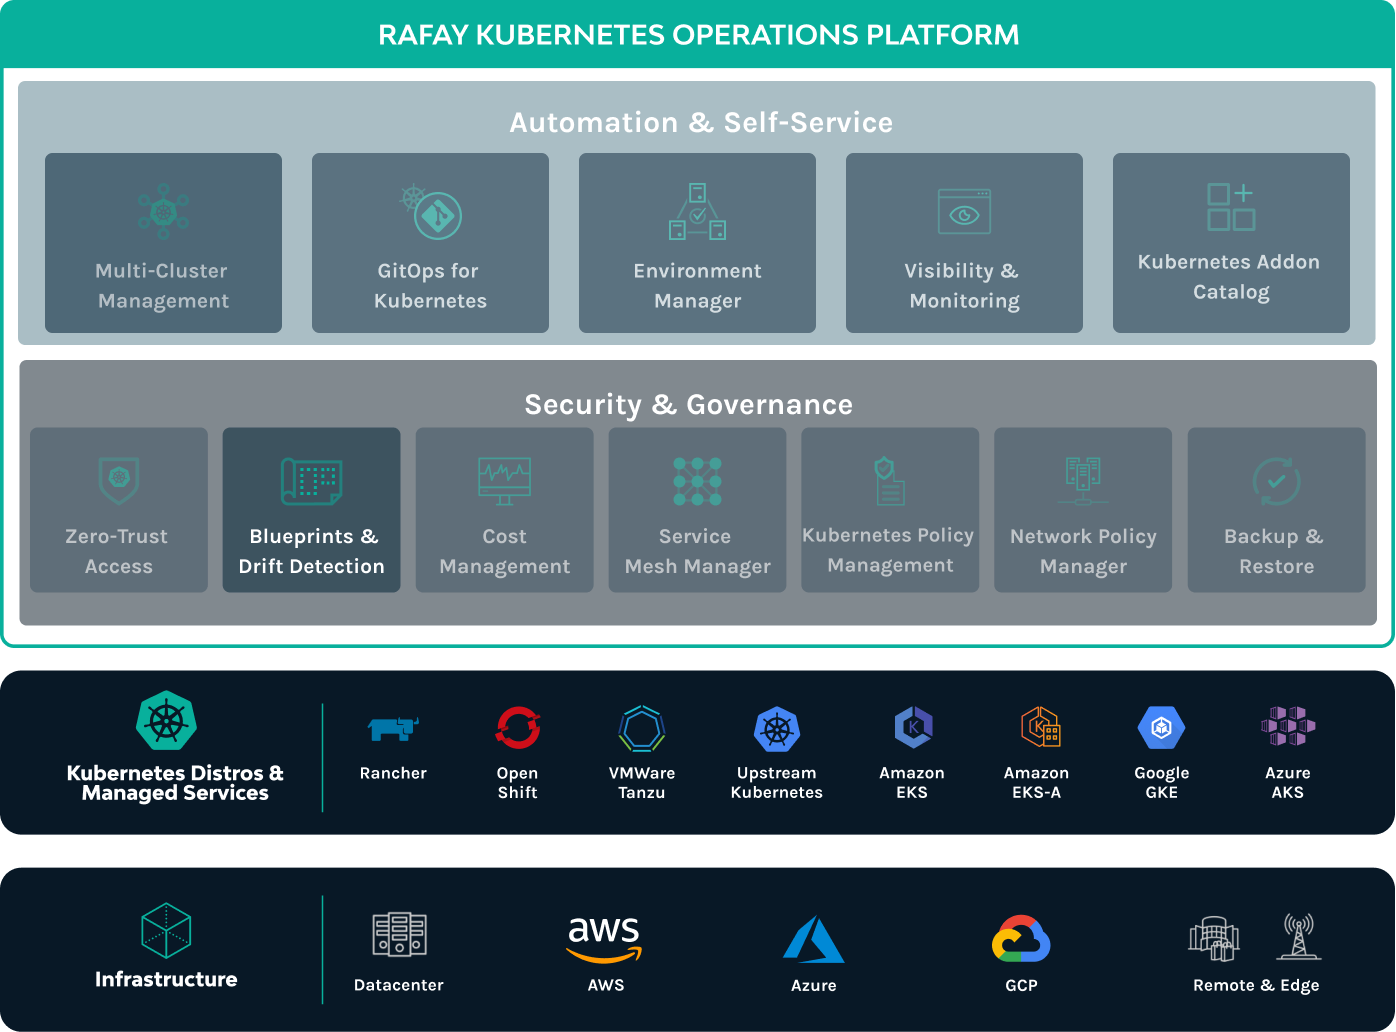Choose the Amazon EKS-A icon

tap(1039, 728)
